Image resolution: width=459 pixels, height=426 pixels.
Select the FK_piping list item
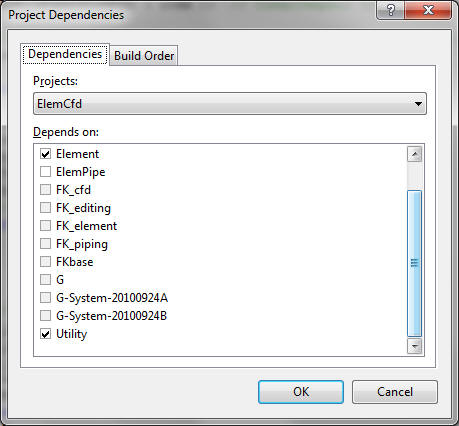click(82, 244)
